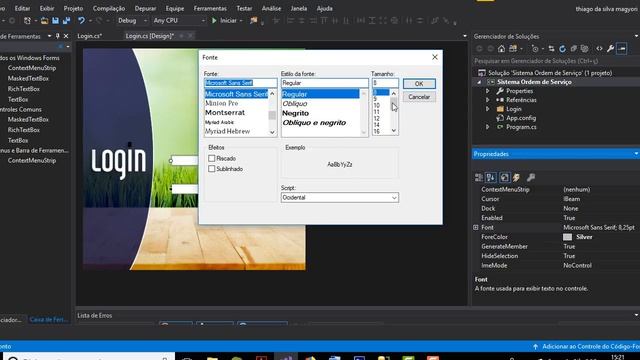640x360 pixels.
Task: Click wrench Properties icon in Solution Explorer toolbar
Action: tap(611, 49)
